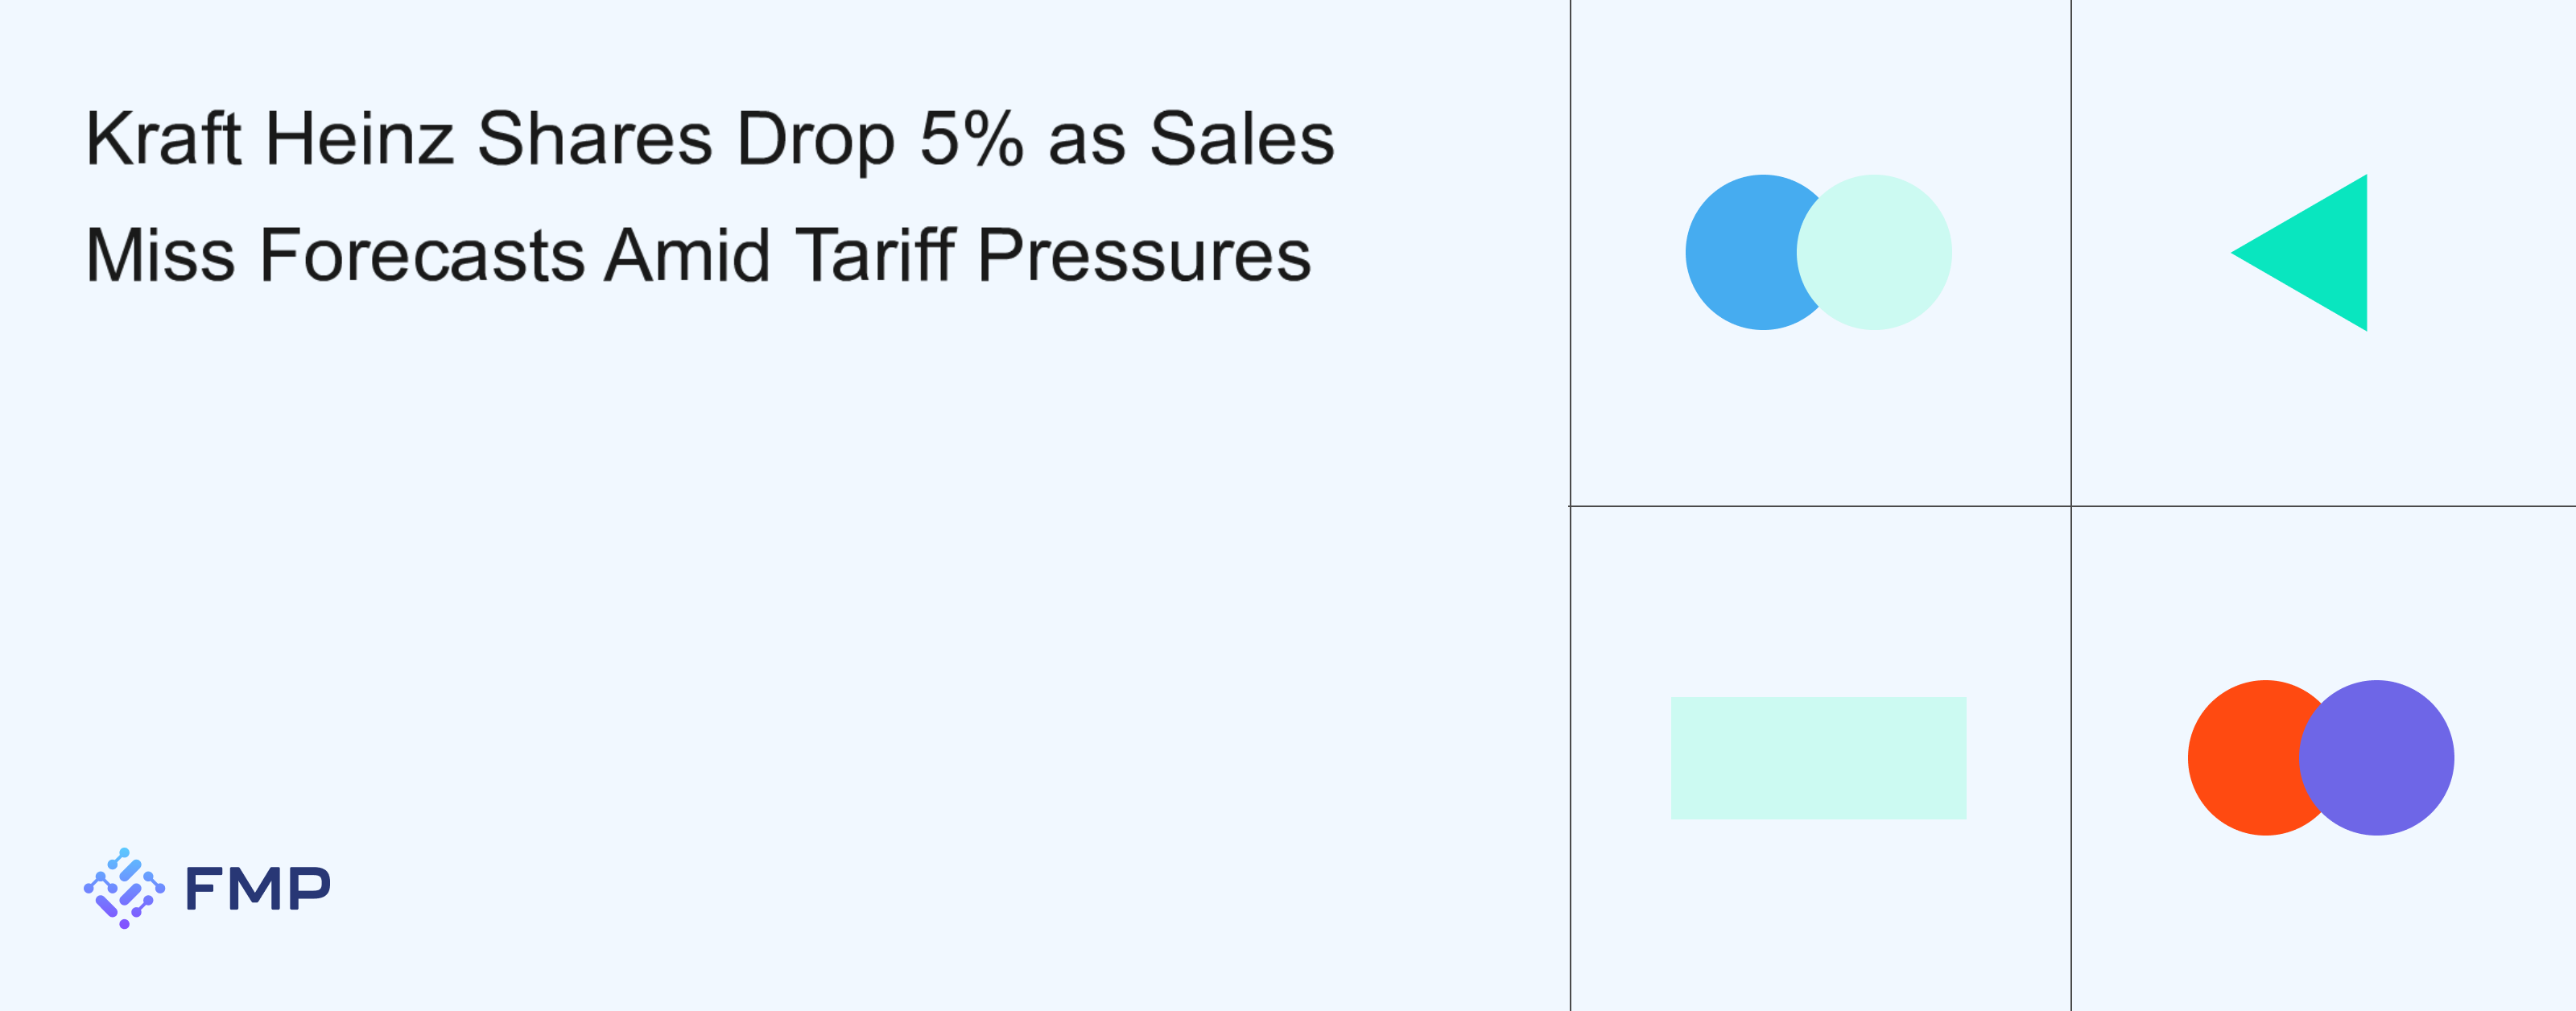
Task: Click the word "Pressures" in the headline
Action: pos(1143,256)
